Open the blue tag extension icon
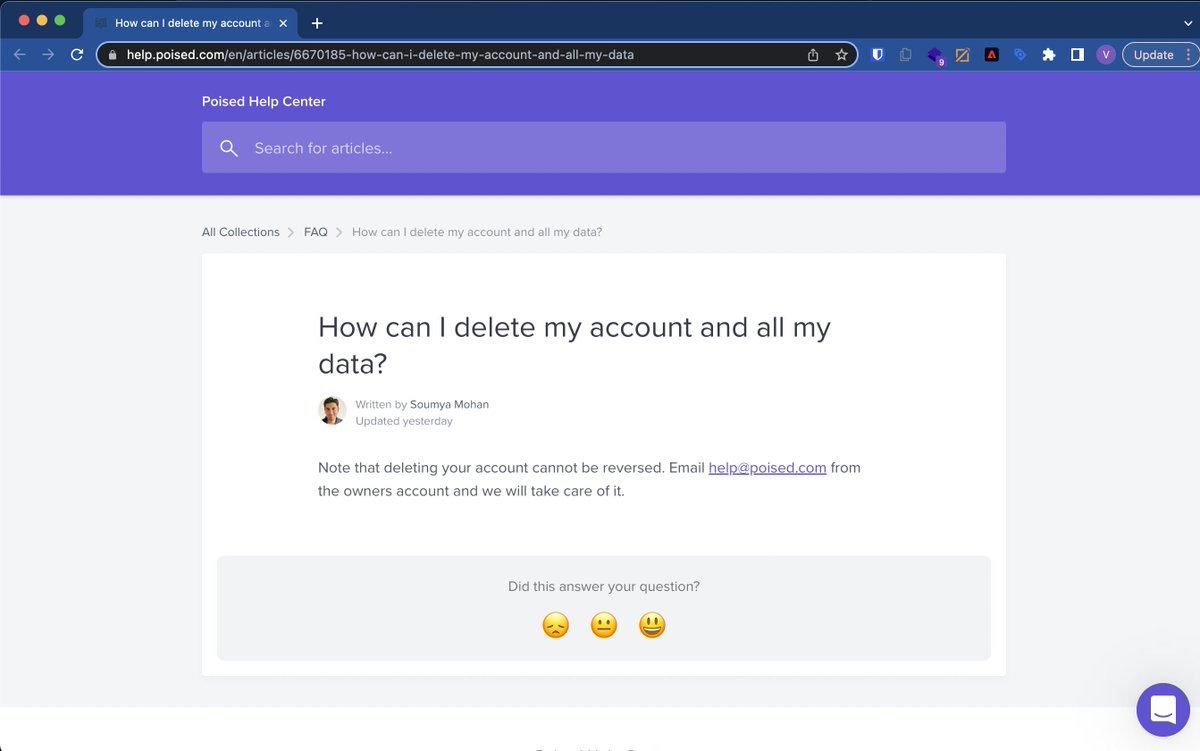Screen dimensions: 1200x751 tap(1020, 55)
